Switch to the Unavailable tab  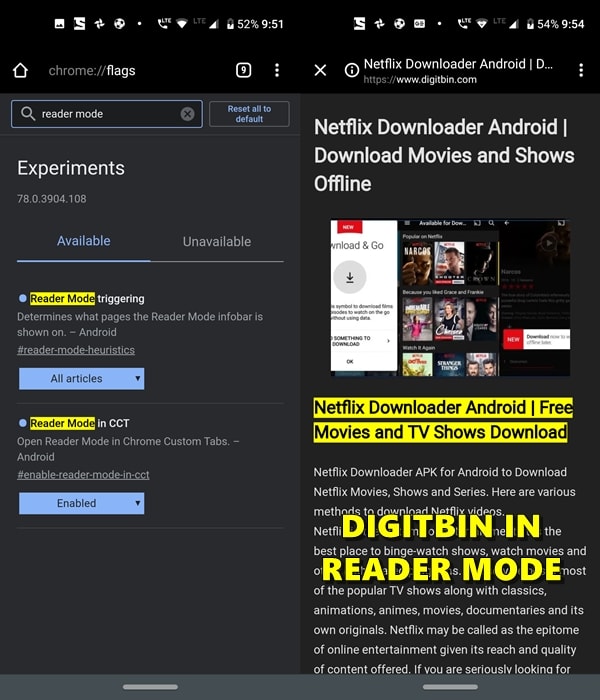coord(216,241)
